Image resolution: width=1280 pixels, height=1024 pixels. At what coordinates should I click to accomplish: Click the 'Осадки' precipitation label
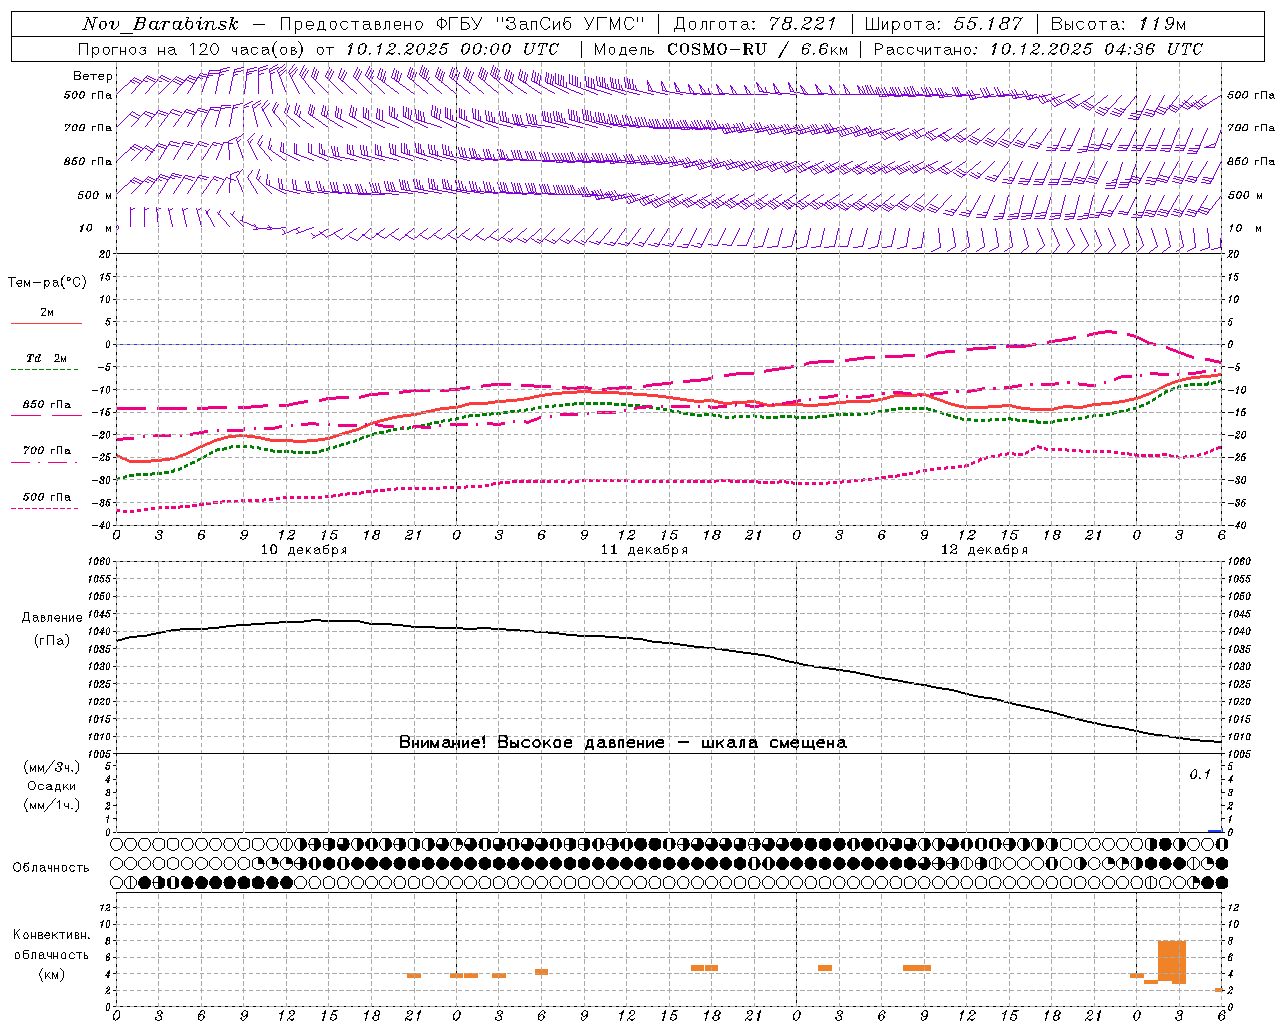coord(52,786)
